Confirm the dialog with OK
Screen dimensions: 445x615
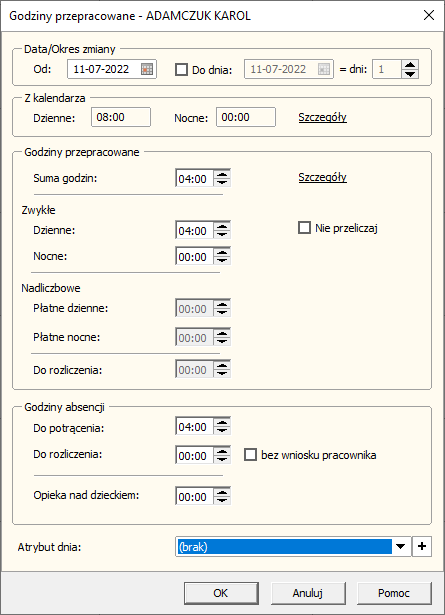221,593
